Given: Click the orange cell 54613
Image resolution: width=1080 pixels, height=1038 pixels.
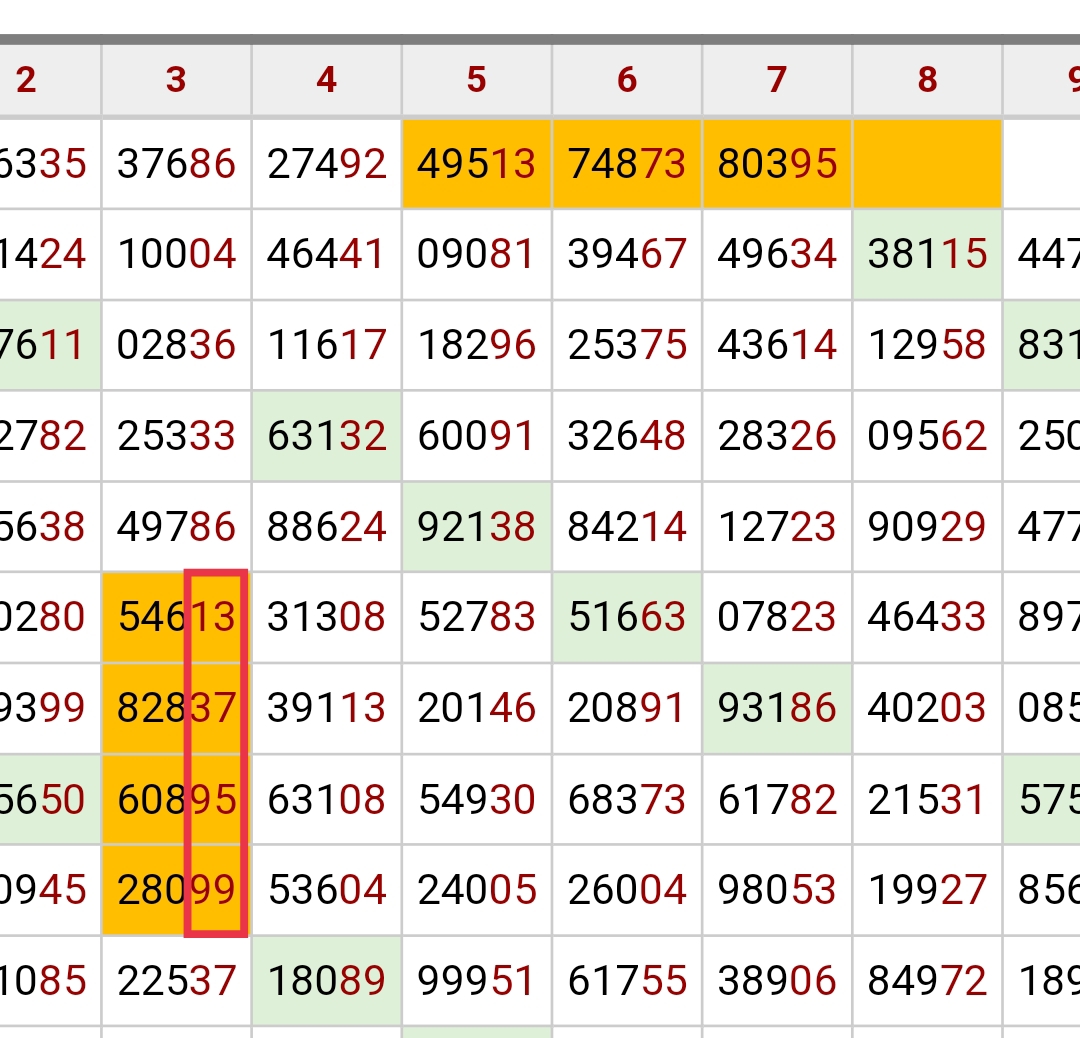Looking at the screenshot, I should 176,618.
